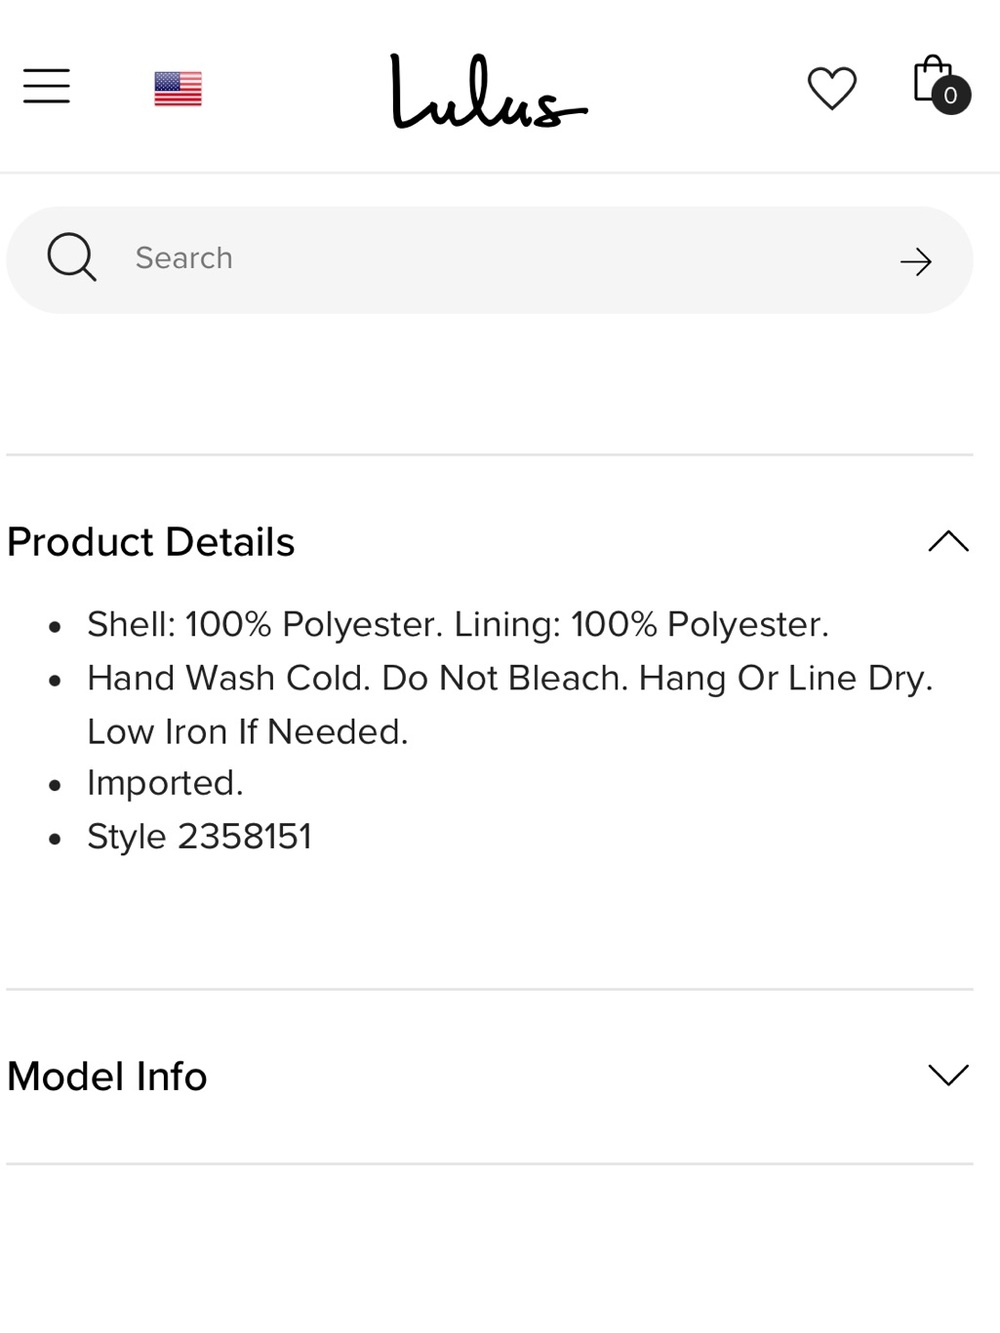Submit search with the arrow icon
Screen dimensions: 1000x1333
(x=916, y=262)
